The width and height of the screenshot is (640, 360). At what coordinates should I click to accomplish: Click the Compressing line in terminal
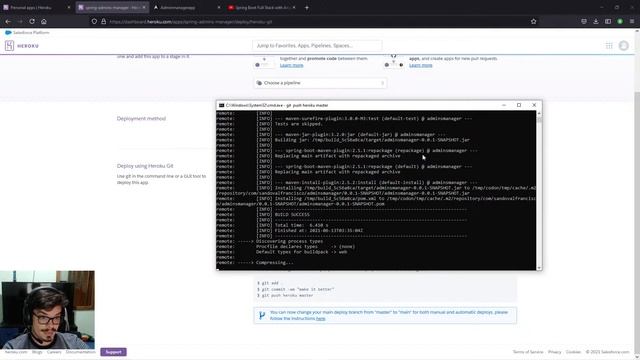click(x=274, y=262)
